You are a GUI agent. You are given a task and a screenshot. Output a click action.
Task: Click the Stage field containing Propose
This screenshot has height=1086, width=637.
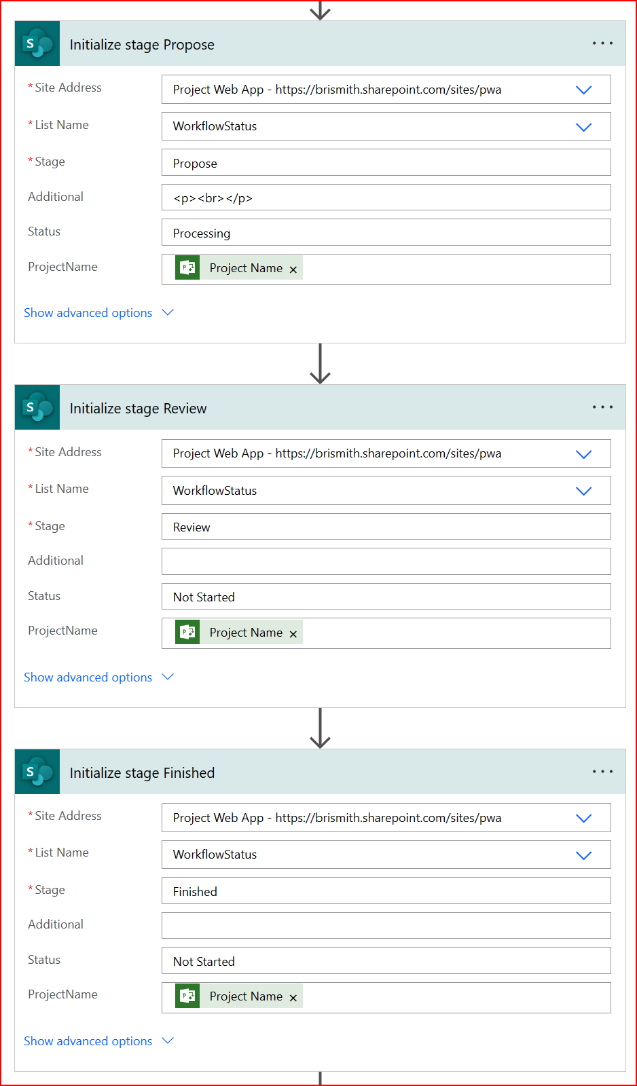pos(386,163)
